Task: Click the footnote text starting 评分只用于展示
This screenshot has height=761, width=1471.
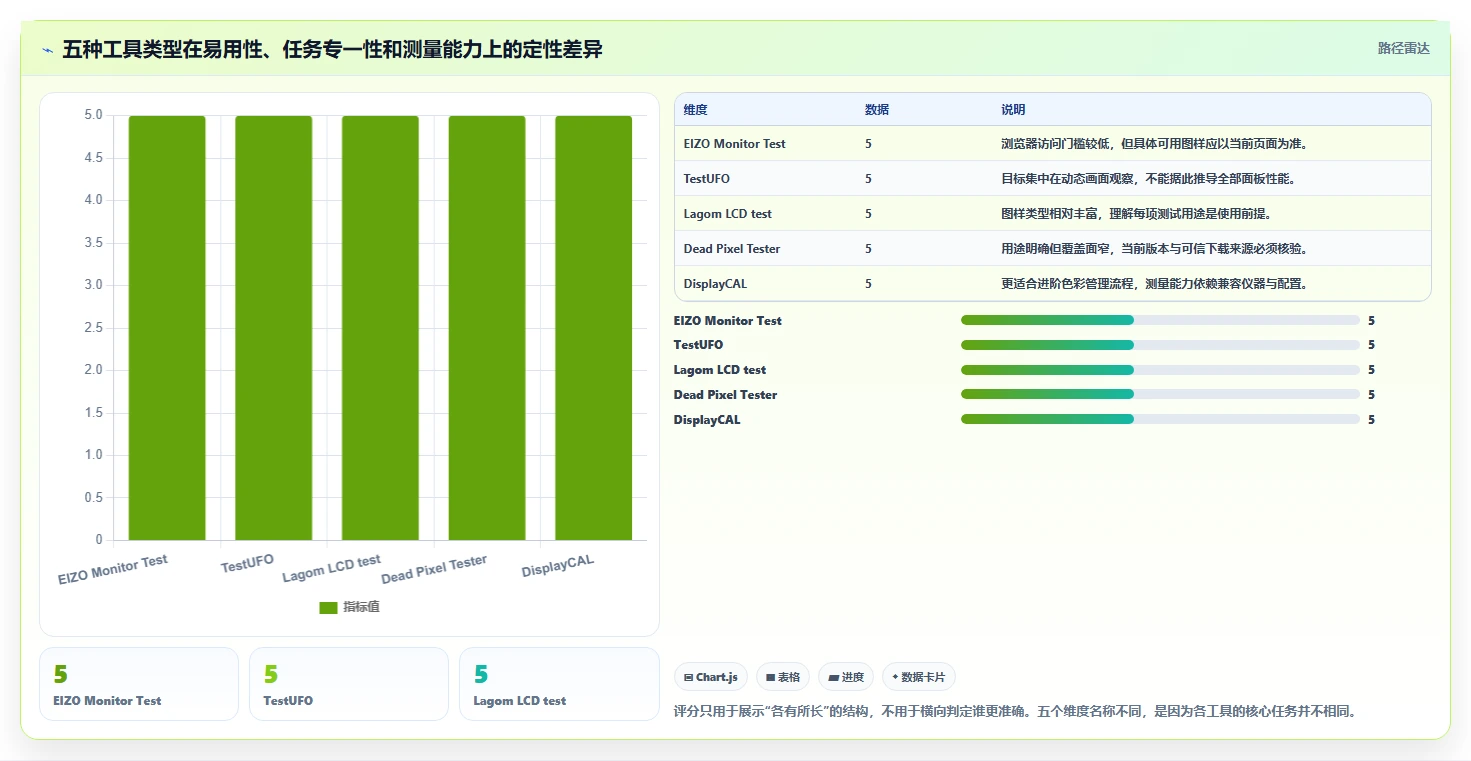Action: click(1015, 712)
